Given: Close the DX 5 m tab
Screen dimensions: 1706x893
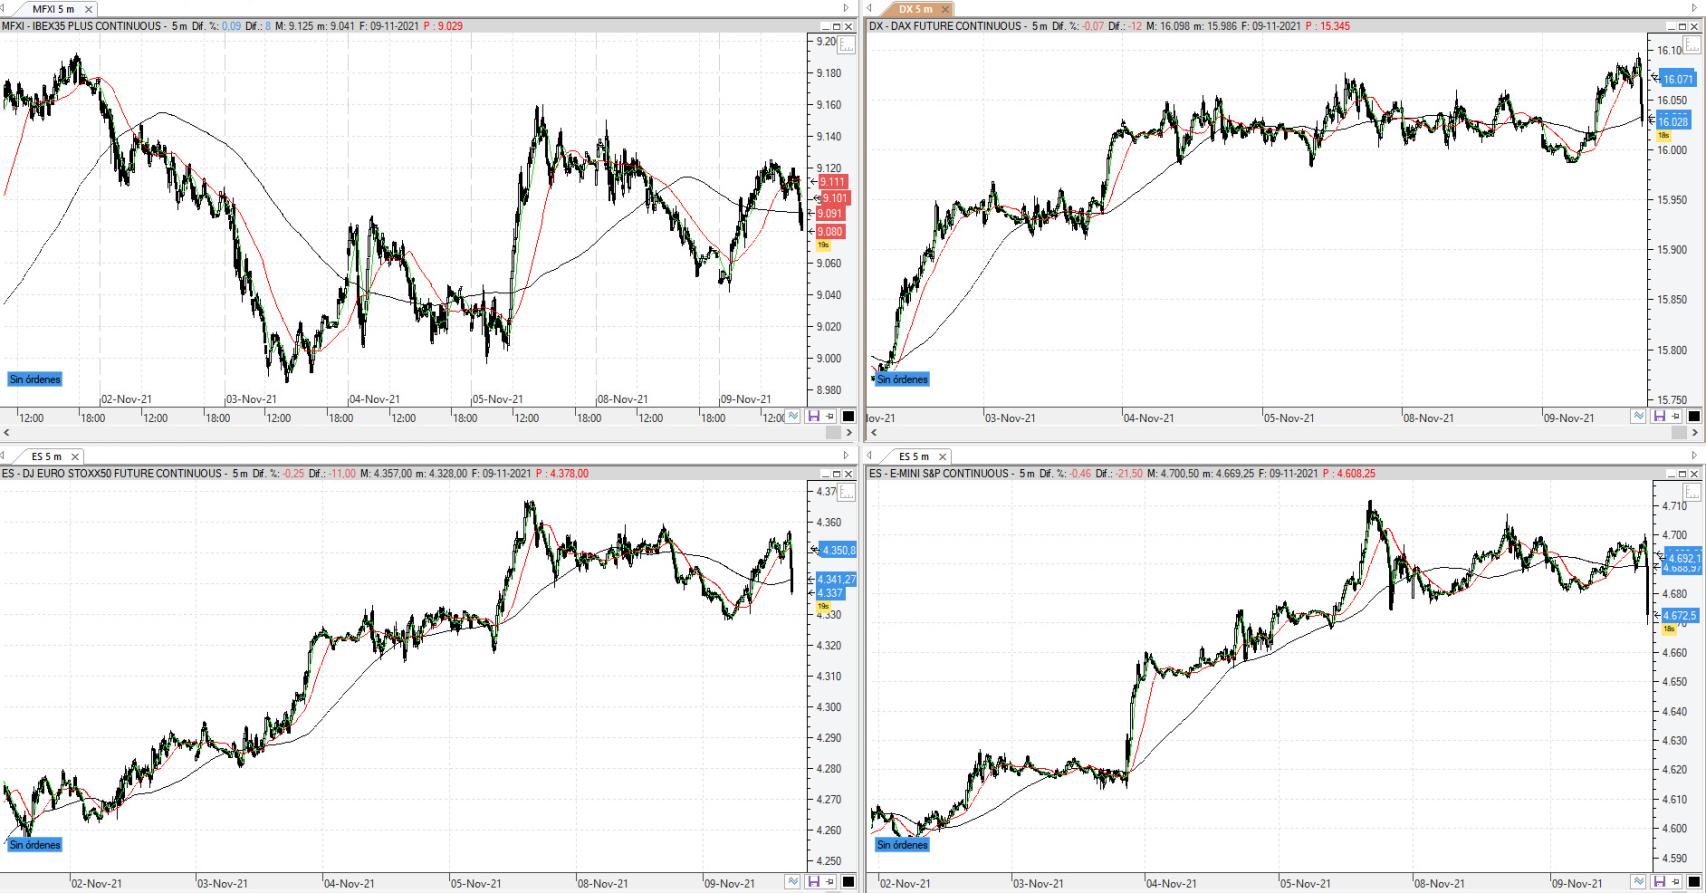Looking at the screenshot, I should click(x=944, y=9).
